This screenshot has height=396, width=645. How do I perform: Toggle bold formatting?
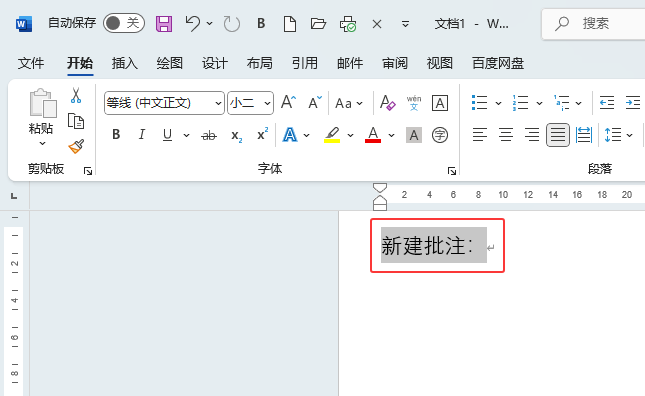(x=116, y=134)
